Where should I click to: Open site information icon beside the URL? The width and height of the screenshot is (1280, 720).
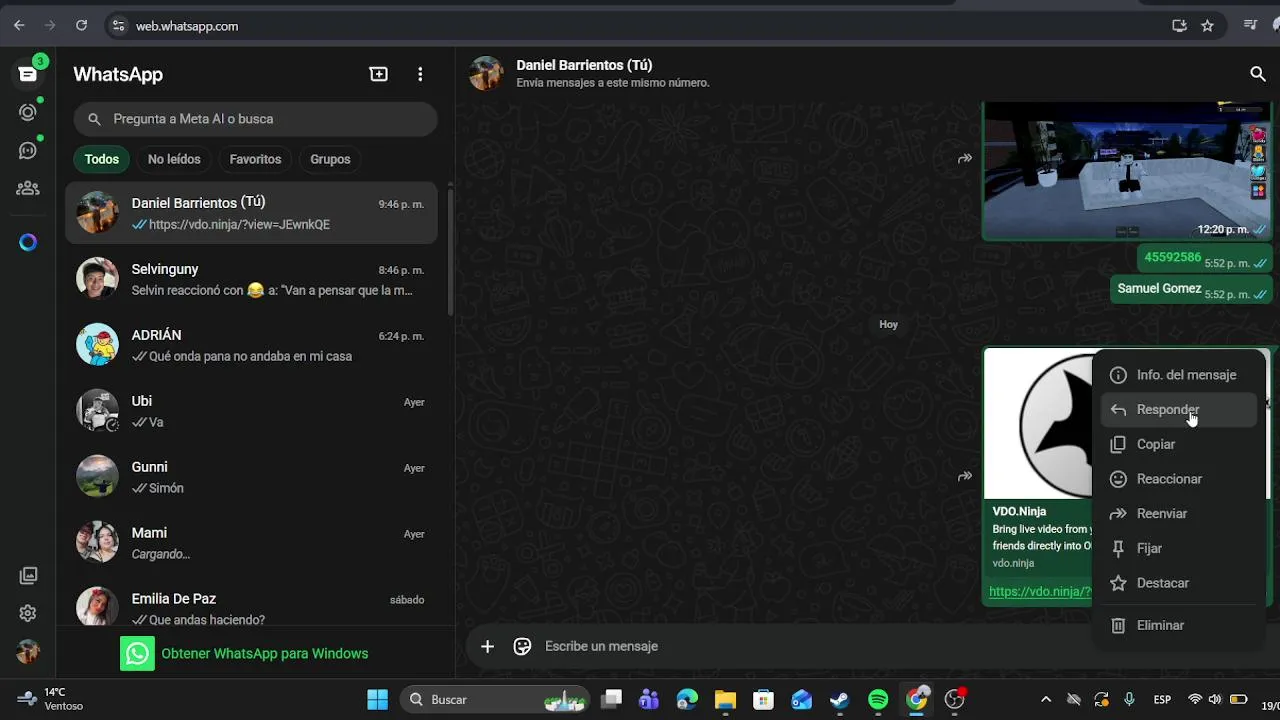118,26
